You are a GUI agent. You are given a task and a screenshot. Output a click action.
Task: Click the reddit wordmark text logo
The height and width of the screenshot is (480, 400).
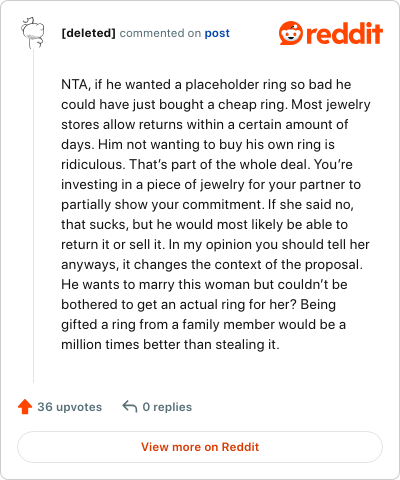tap(344, 33)
